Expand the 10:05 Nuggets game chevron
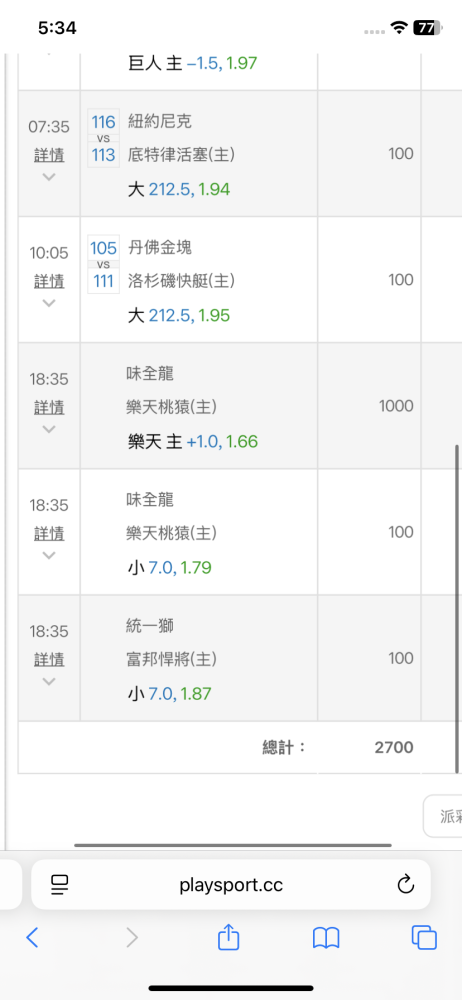Screen dimensions: 462x1000 pyautogui.click(x=49, y=303)
